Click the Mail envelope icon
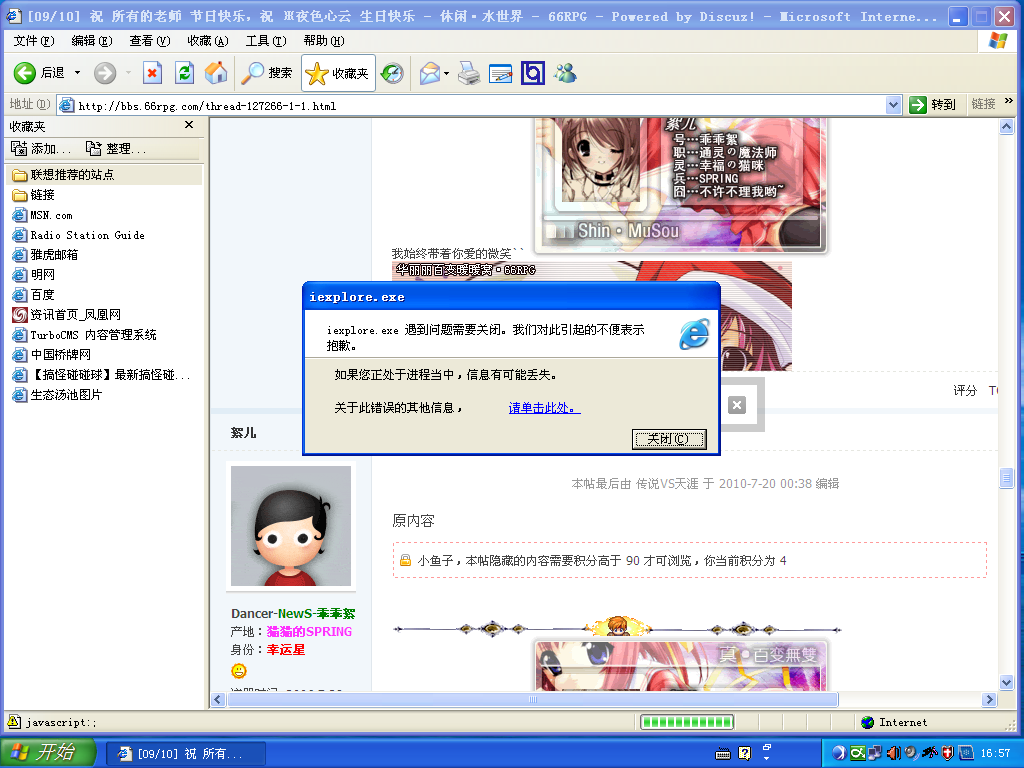1024x768 pixels. [x=430, y=73]
